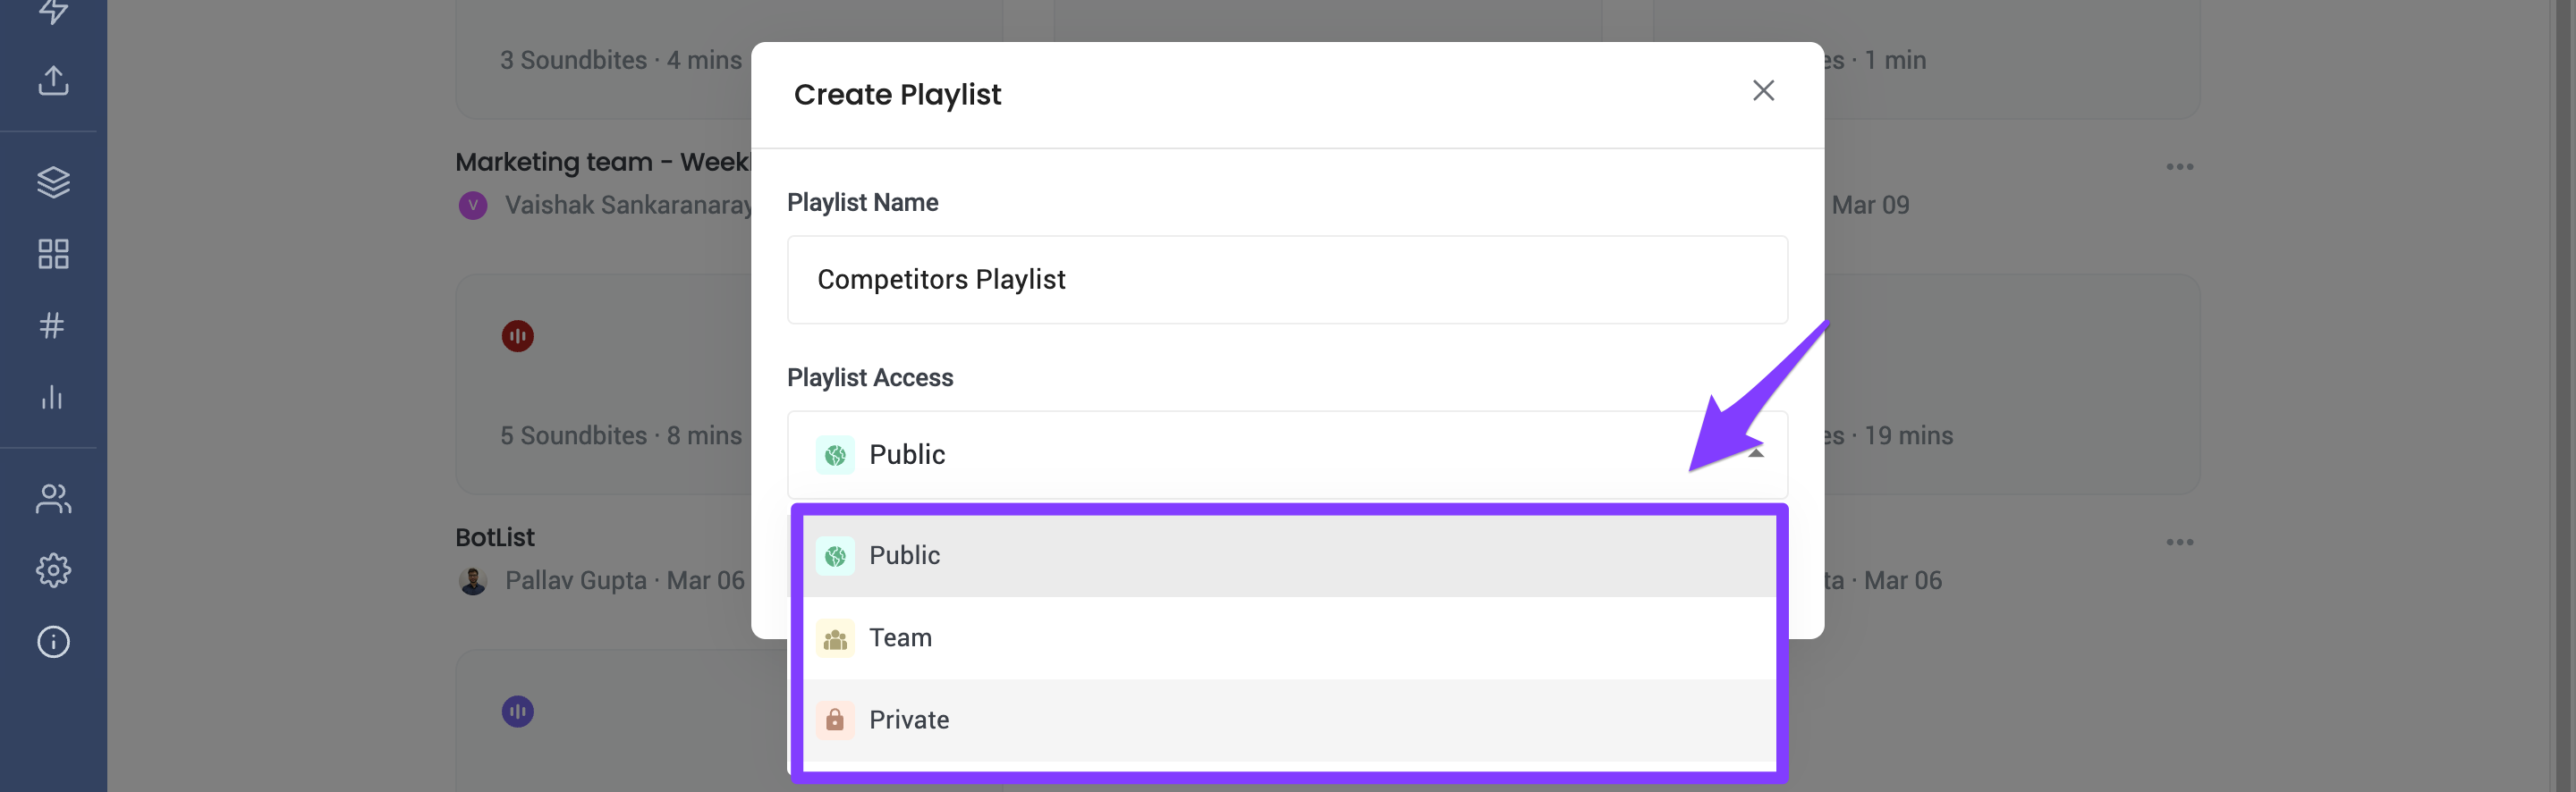Viewport: 2576px width, 792px height.
Task: Select the Public access option
Action: point(1288,556)
